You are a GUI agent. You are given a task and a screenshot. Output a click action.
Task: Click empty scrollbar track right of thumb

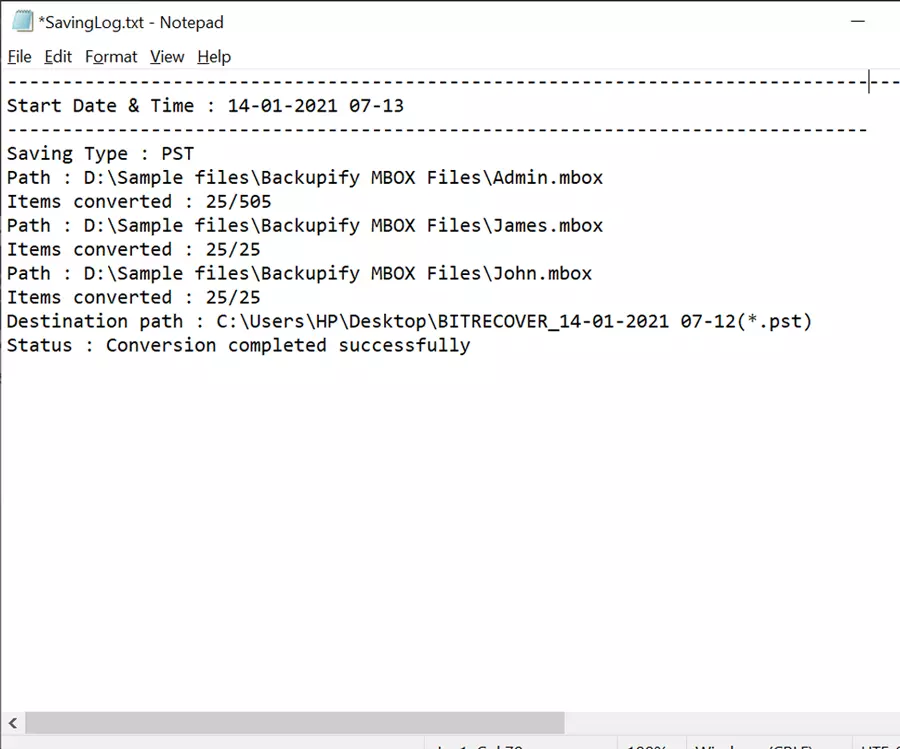(732, 723)
